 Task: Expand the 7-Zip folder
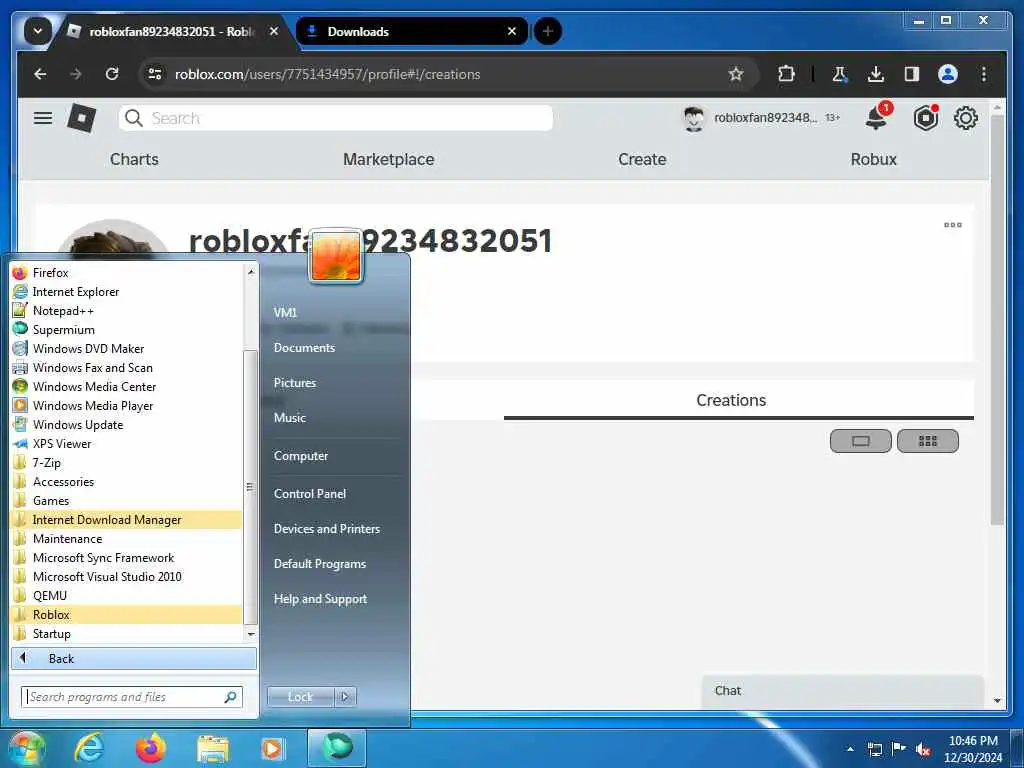coord(126,462)
